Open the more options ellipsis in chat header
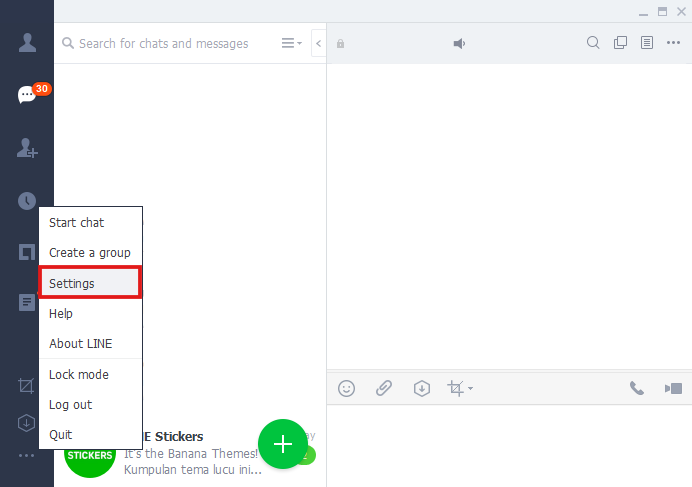This screenshot has height=487, width=692. (x=673, y=43)
